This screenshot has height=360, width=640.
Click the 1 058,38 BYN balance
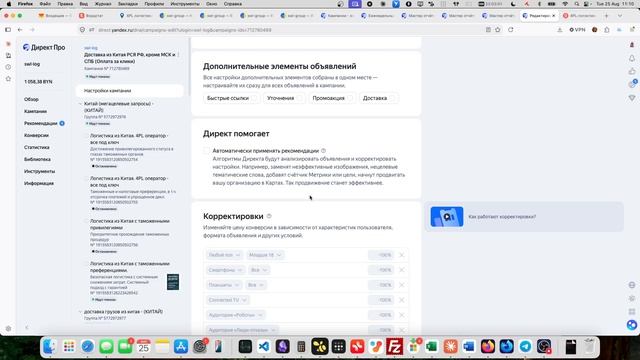pyautogui.click(x=38, y=82)
